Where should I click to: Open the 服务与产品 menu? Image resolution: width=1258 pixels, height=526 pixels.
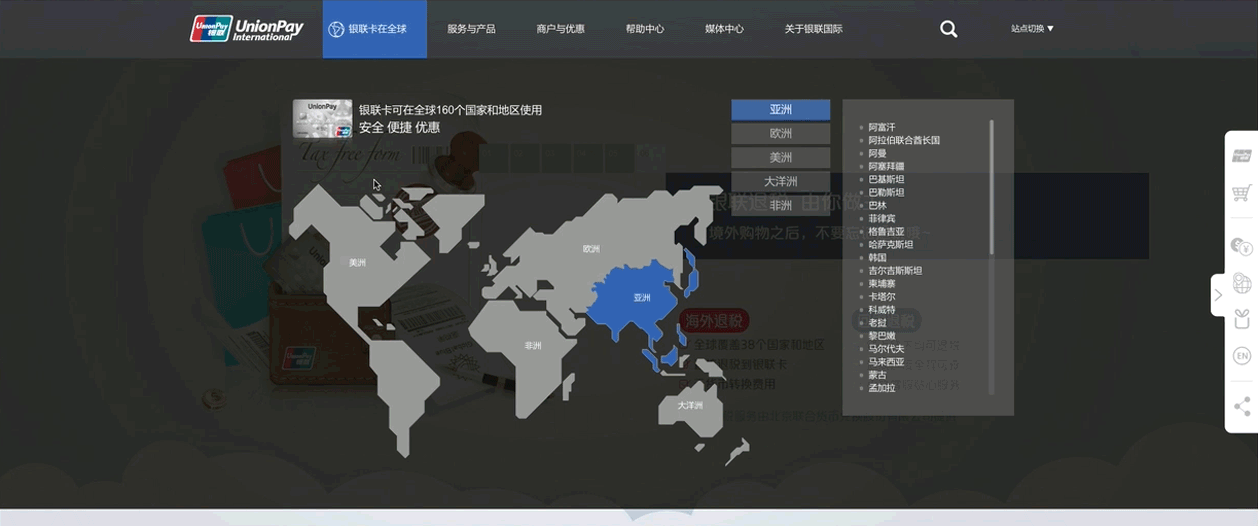[471, 29]
